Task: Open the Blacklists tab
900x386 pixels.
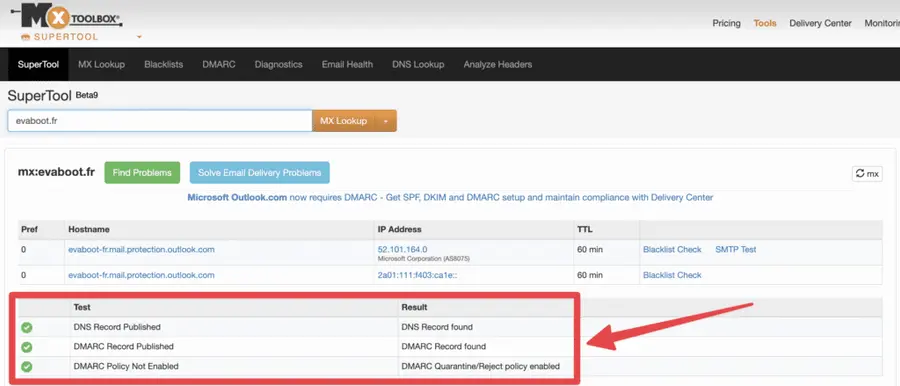Action: [164, 64]
